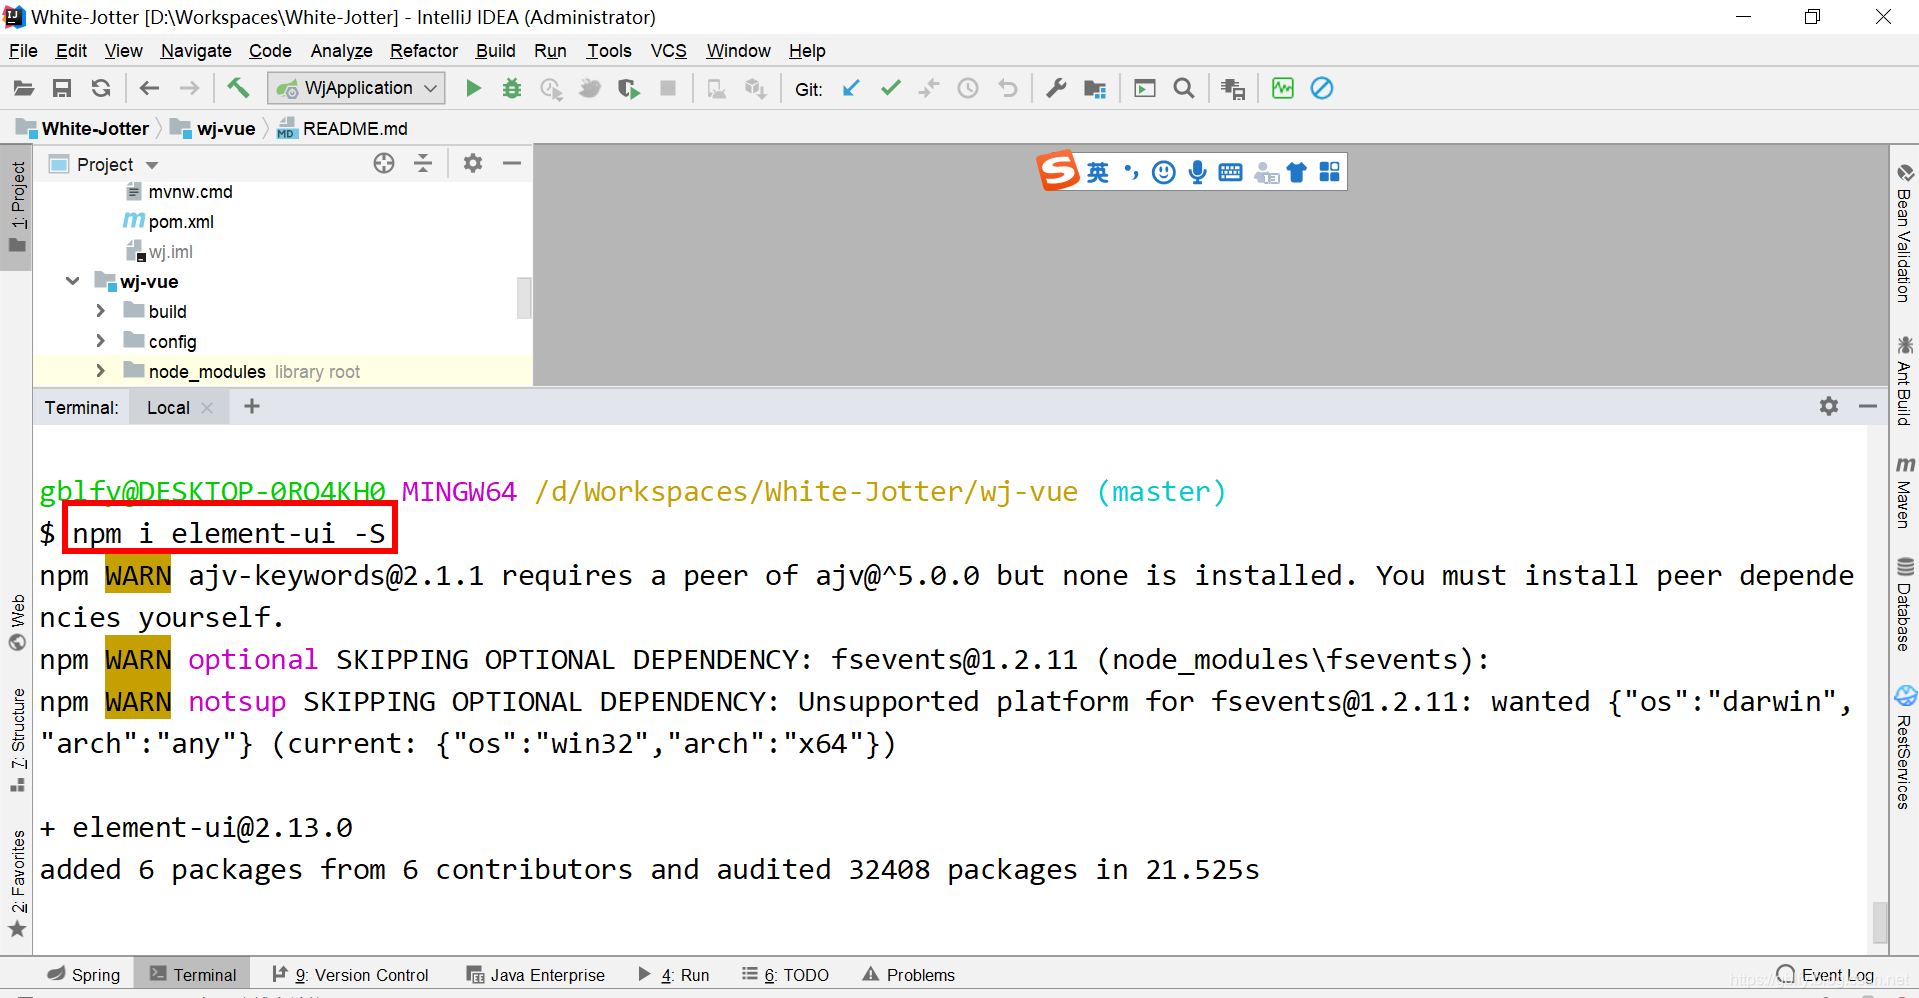Open WjApplication run configuration dropdown

(356, 89)
